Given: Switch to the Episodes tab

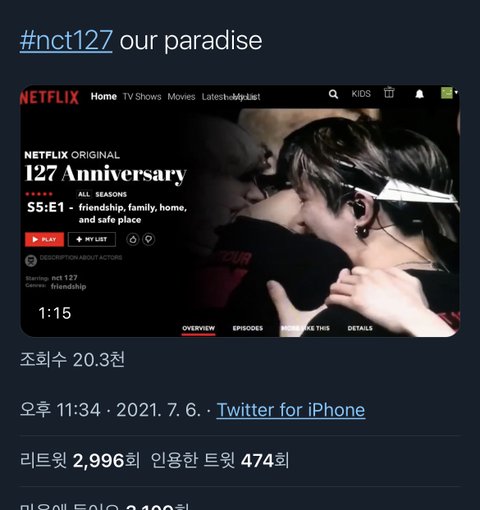Looking at the screenshot, I should tap(248, 328).
